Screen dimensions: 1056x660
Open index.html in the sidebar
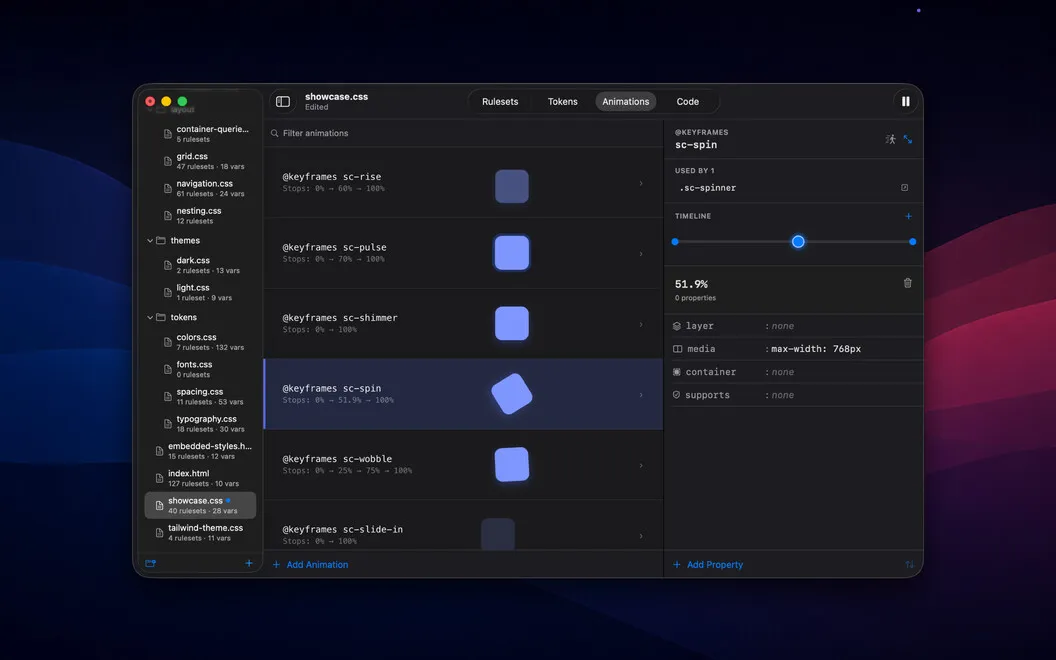(200, 478)
